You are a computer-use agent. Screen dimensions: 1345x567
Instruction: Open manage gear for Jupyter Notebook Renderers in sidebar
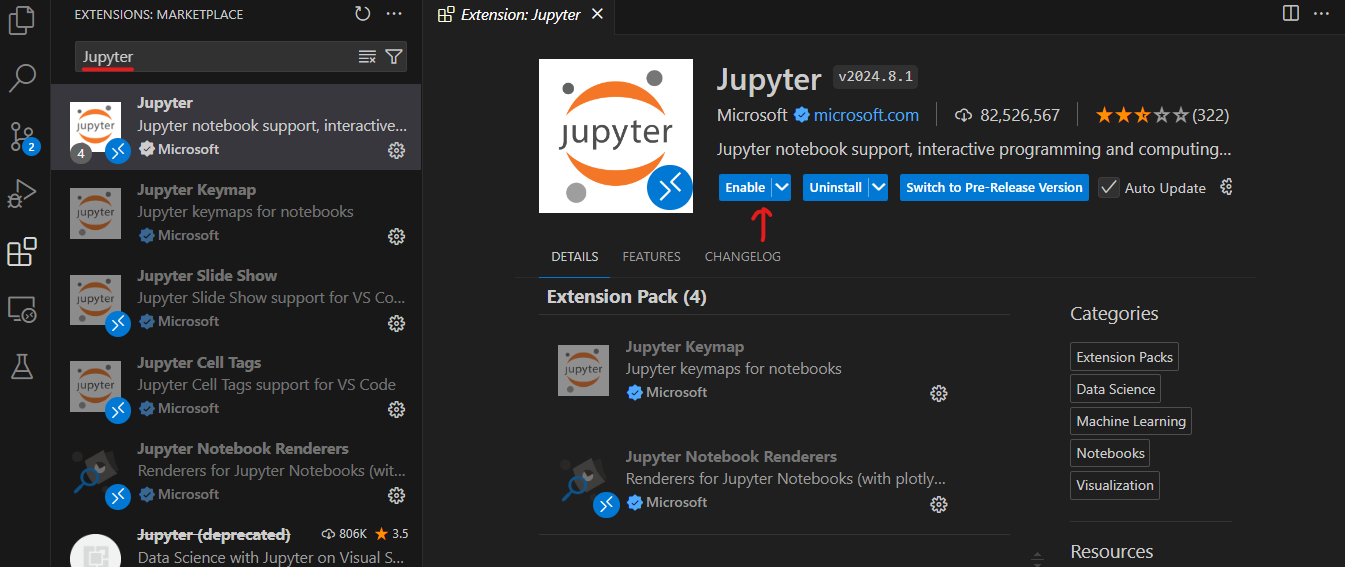(x=396, y=495)
